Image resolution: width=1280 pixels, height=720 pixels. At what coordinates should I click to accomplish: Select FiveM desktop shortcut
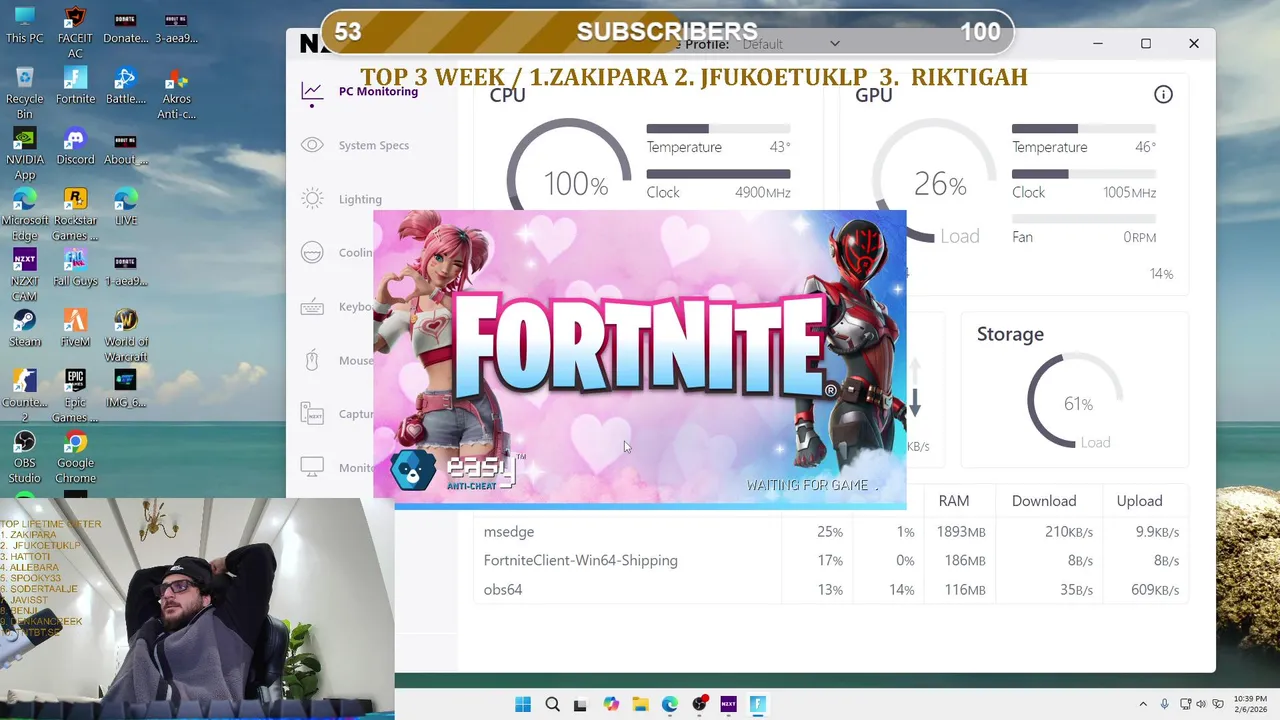75,328
